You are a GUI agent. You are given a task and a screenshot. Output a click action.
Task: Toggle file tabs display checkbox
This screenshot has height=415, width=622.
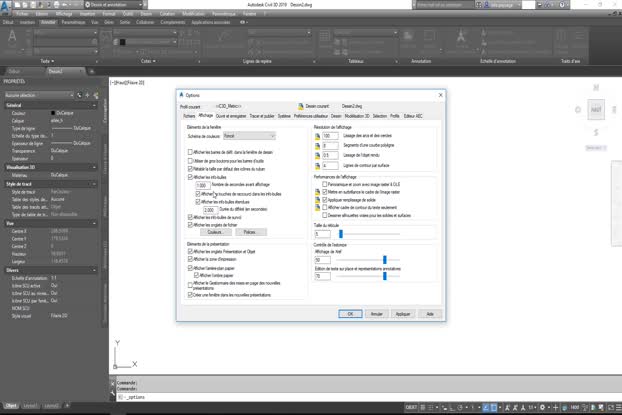tap(190, 225)
